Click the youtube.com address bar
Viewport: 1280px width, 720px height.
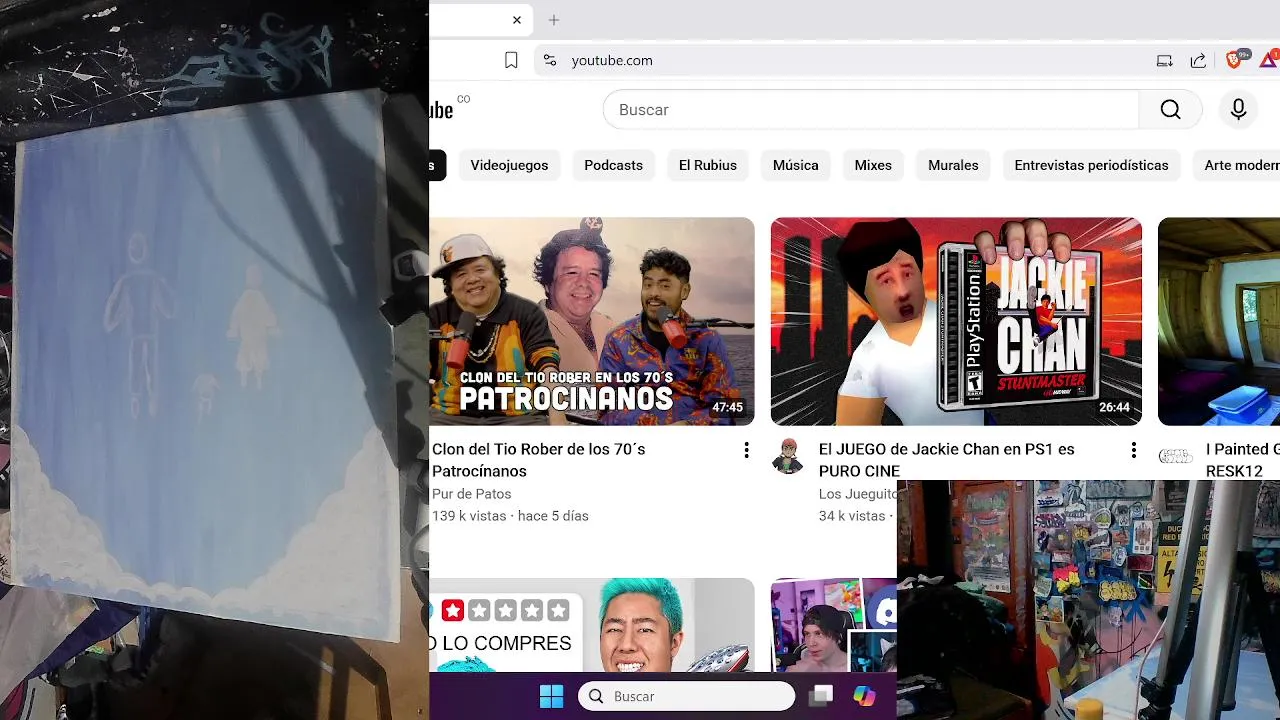pos(840,61)
